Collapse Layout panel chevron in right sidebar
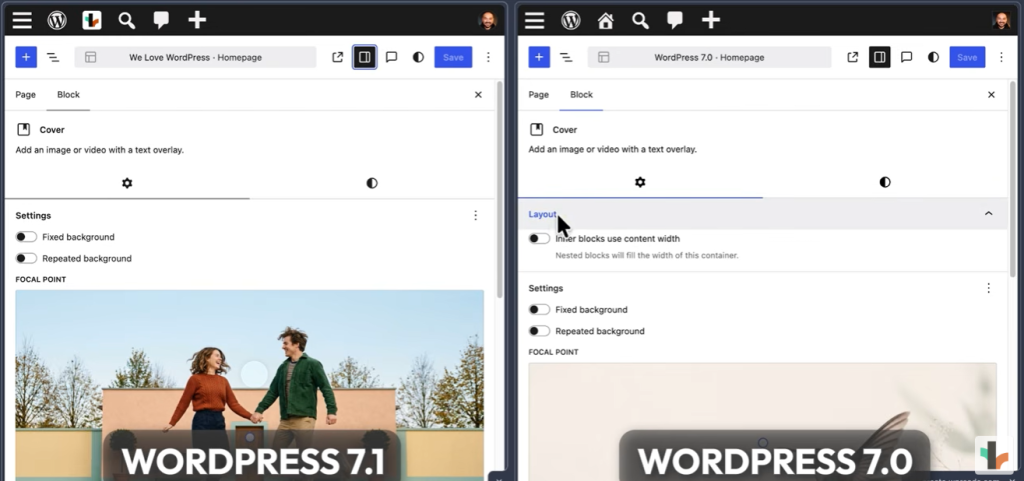 pos(989,214)
